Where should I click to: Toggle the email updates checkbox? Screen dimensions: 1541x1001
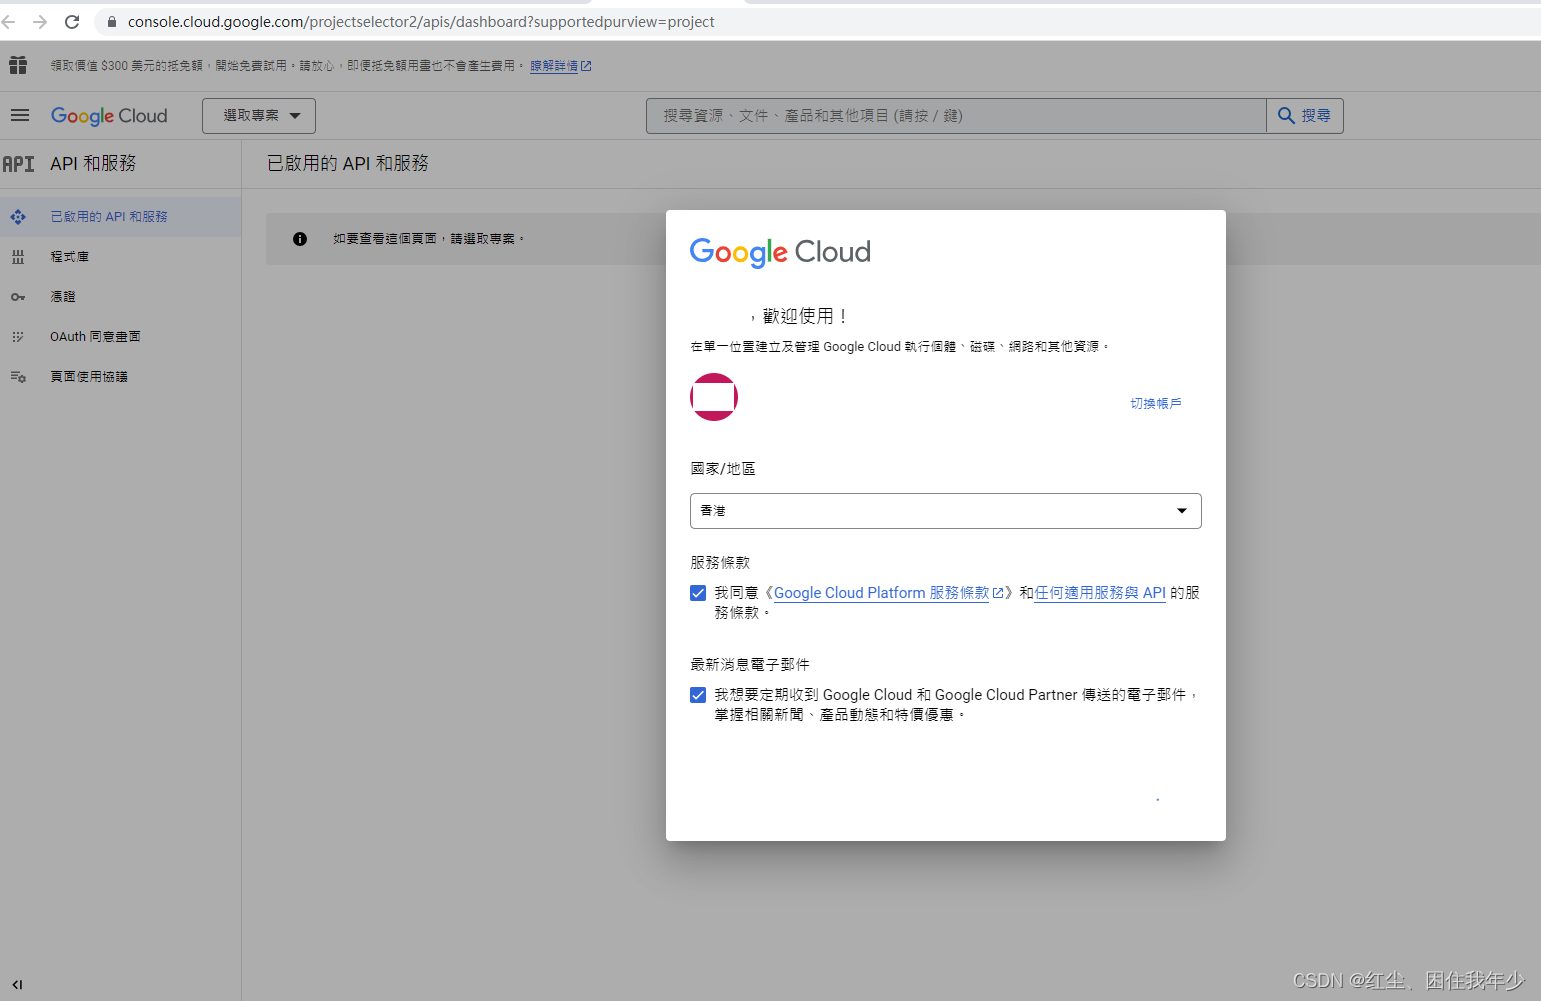[x=698, y=695]
